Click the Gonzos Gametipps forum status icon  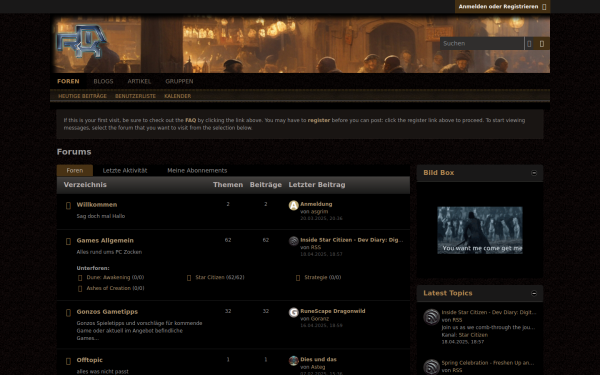click(68, 313)
